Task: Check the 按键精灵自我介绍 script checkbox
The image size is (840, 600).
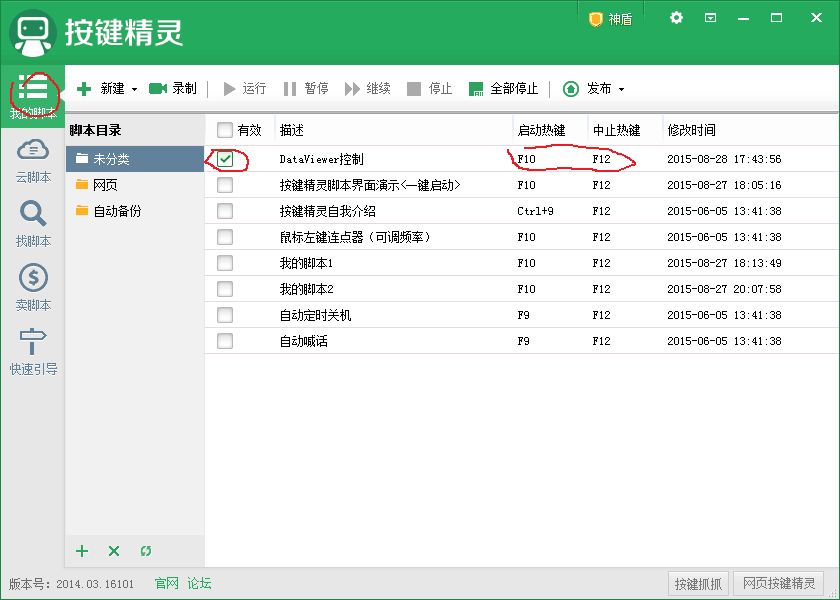Action: point(225,211)
